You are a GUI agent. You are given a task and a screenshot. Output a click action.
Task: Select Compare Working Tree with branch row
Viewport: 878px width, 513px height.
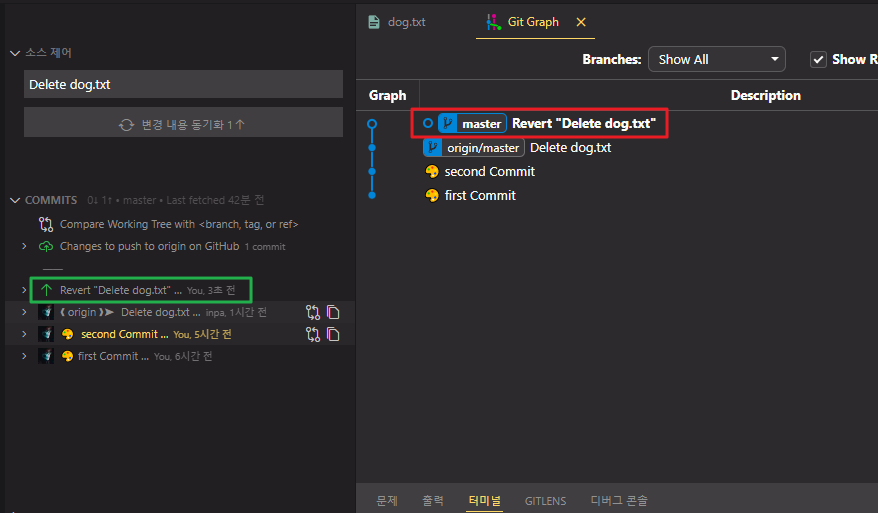[179, 225]
